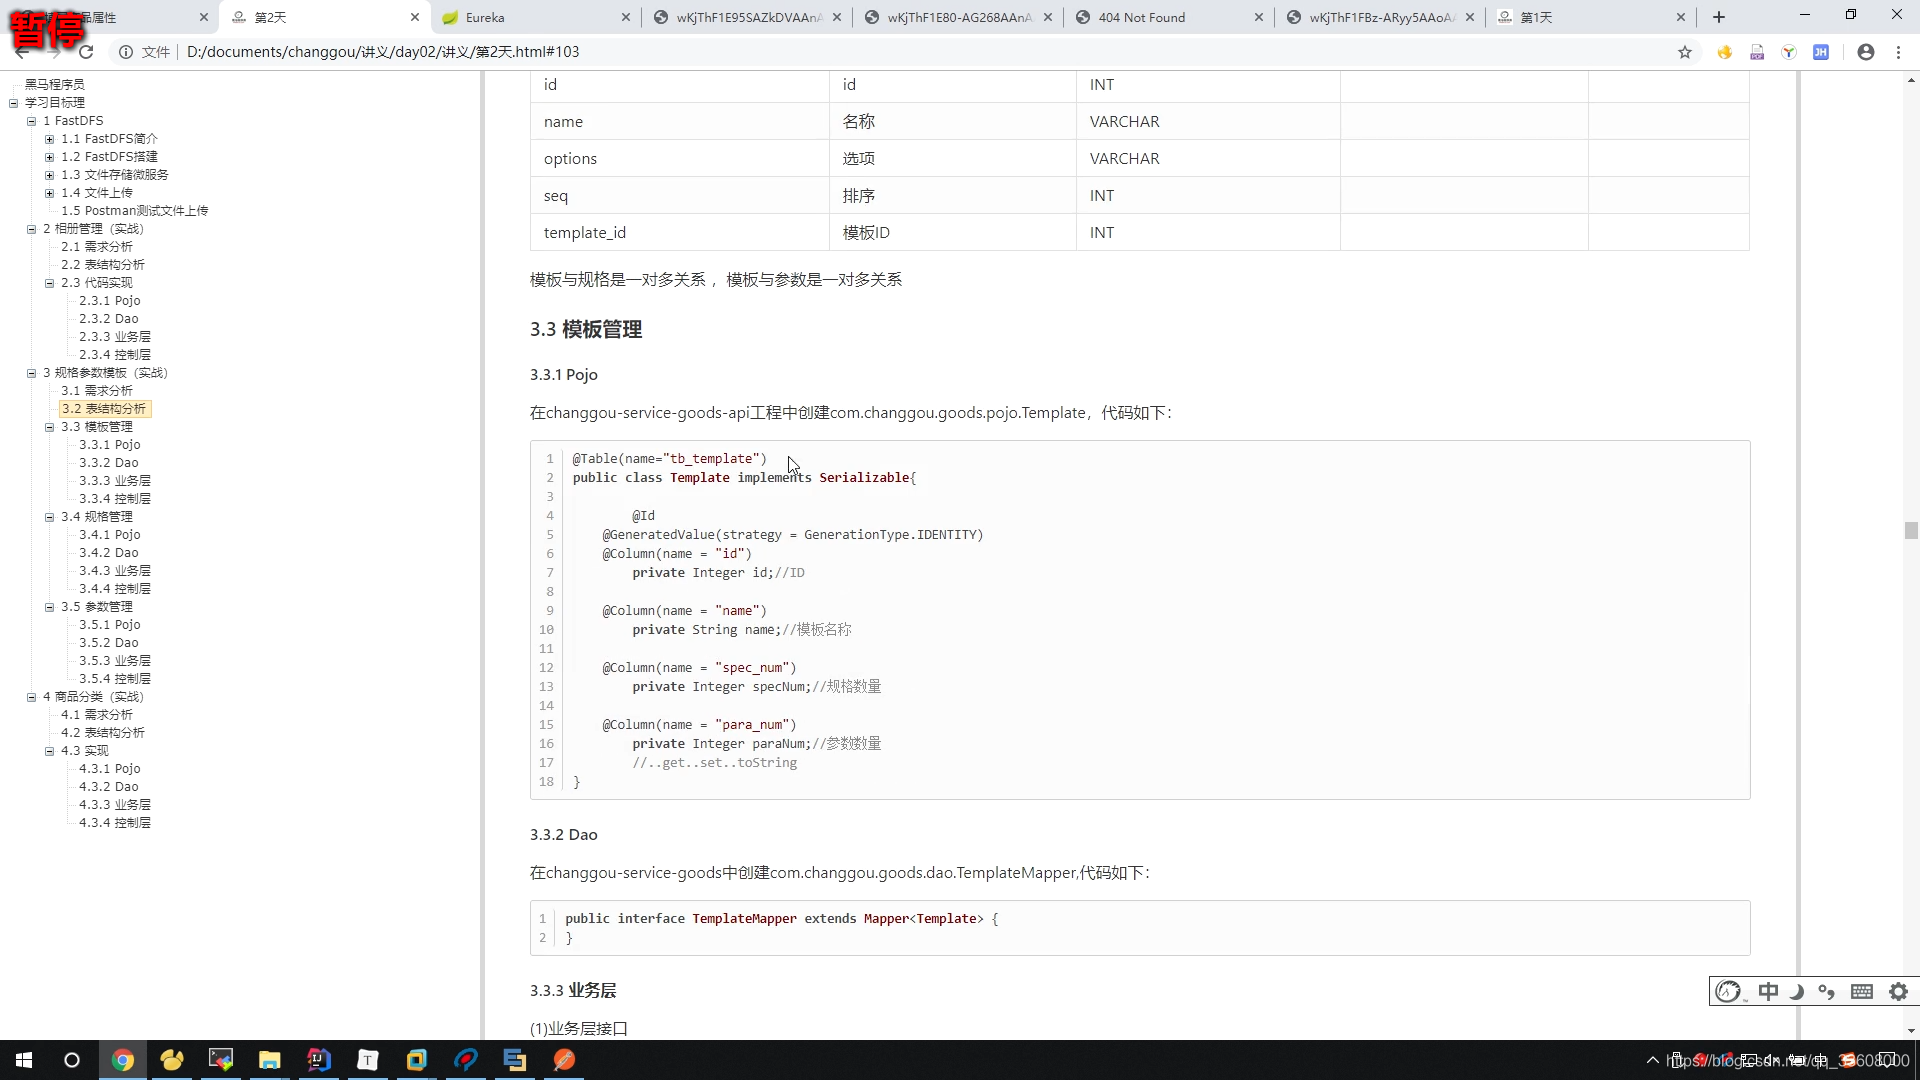Click the page vertical scrollbar thumb
Image resolution: width=1920 pixels, height=1080 pixels.
pos(1911,530)
